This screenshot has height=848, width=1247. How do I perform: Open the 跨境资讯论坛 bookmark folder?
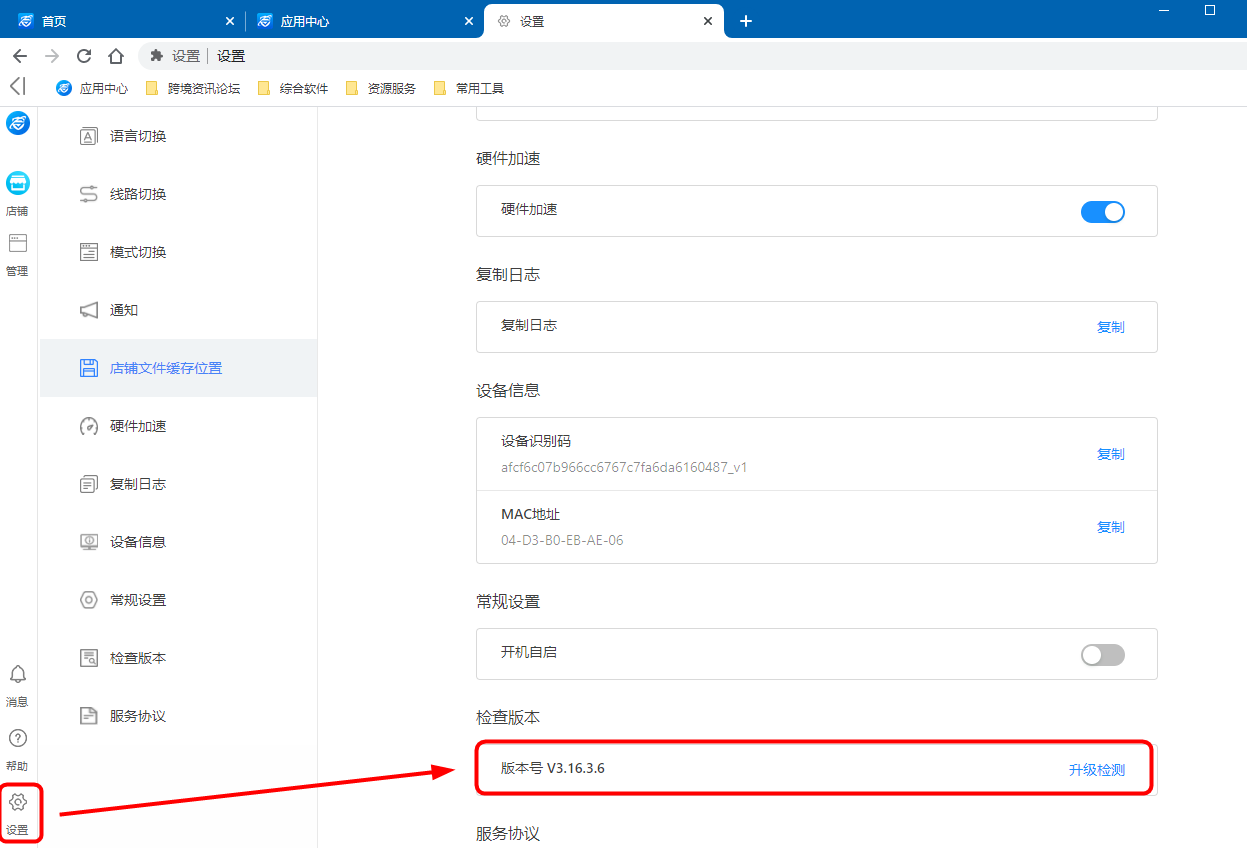(x=194, y=88)
